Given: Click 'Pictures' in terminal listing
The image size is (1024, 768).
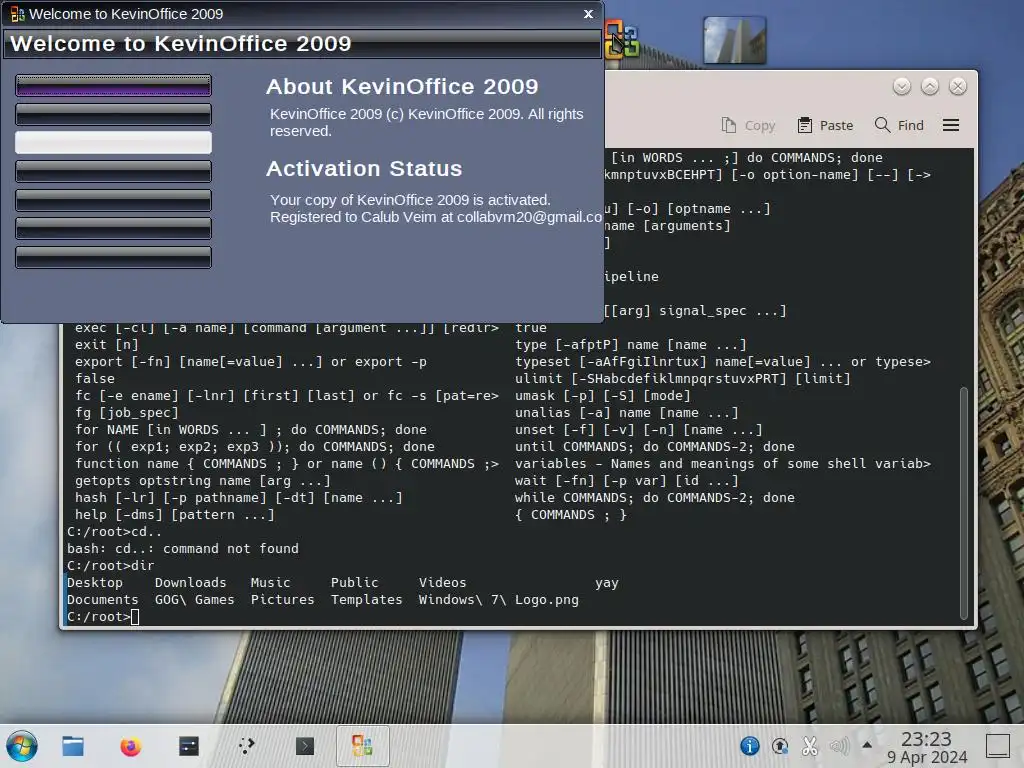Looking at the screenshot, I should (x=282, y=600).
